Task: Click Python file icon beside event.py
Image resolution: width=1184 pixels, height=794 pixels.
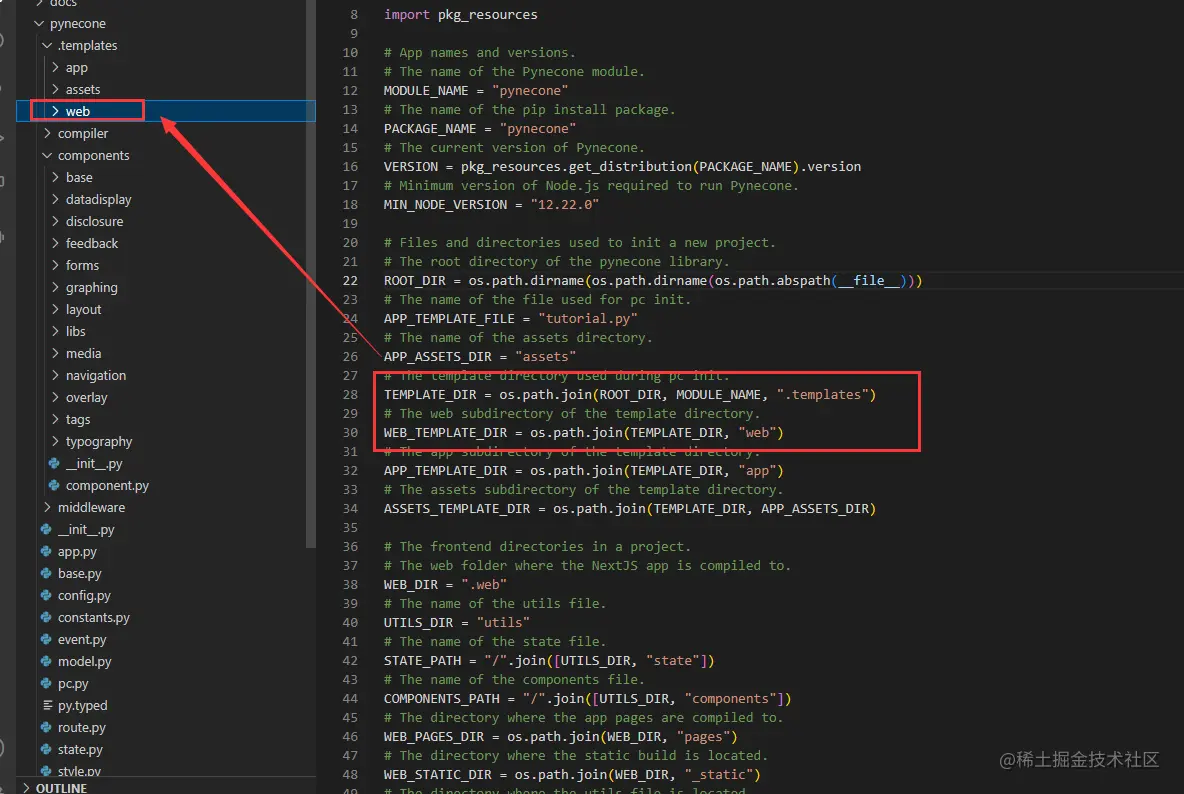Action: coord(47,639)
